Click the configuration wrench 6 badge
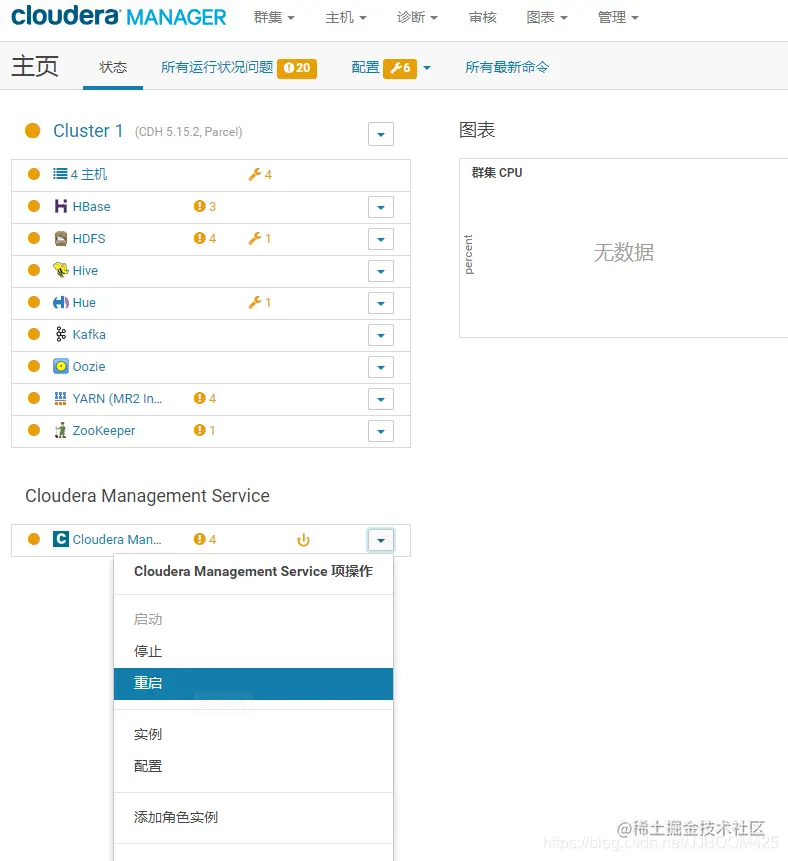788x861 pixels. 400,68
